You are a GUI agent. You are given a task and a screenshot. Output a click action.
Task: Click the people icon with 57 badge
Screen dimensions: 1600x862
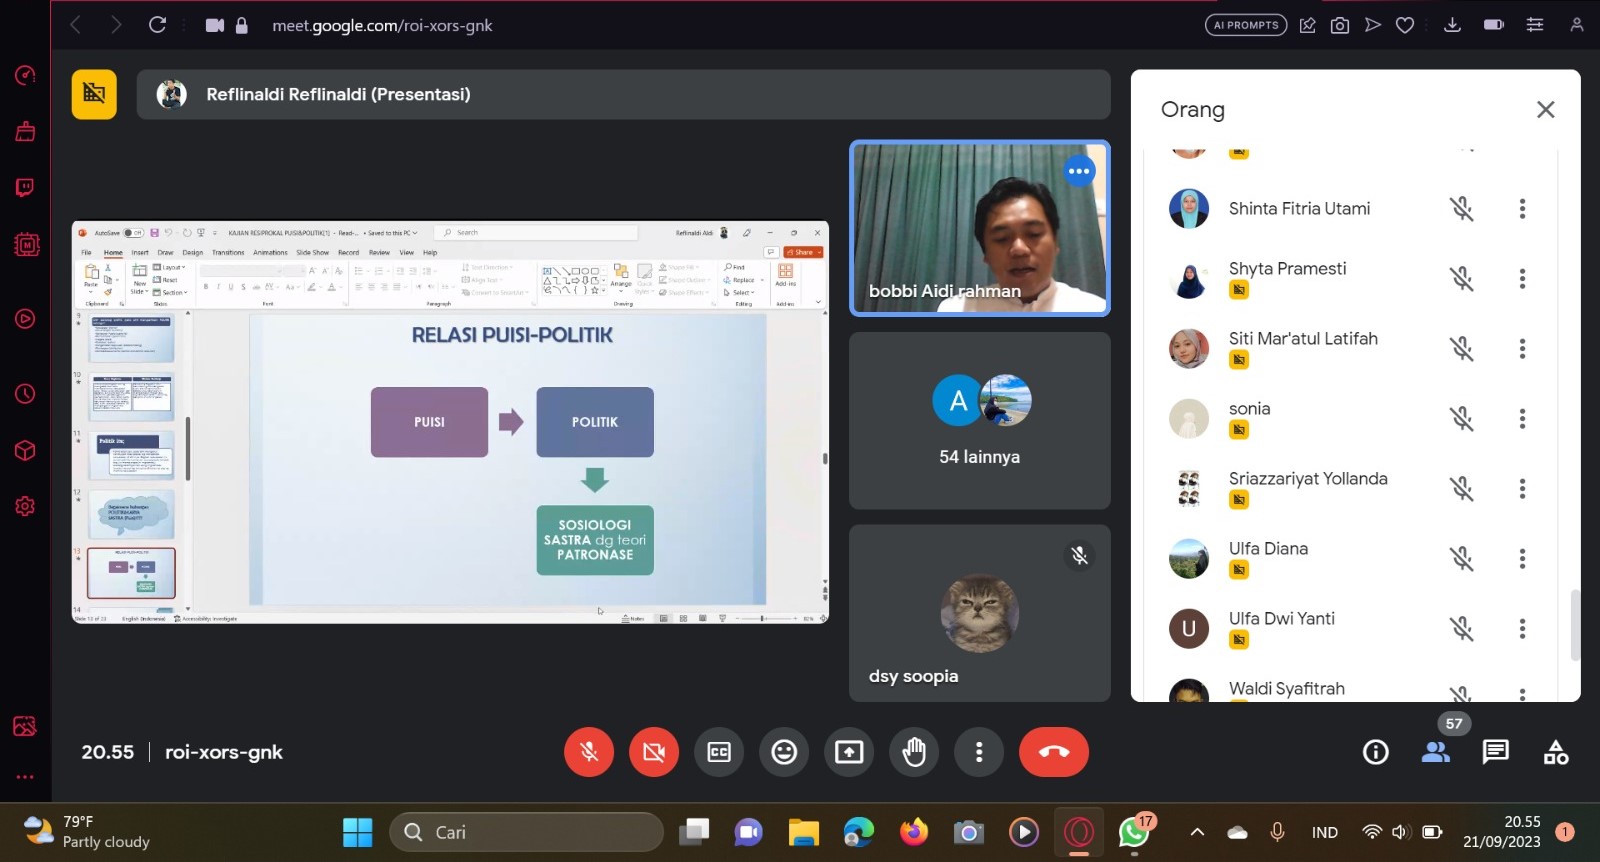pyautogui.click(x=1436, y=752)
